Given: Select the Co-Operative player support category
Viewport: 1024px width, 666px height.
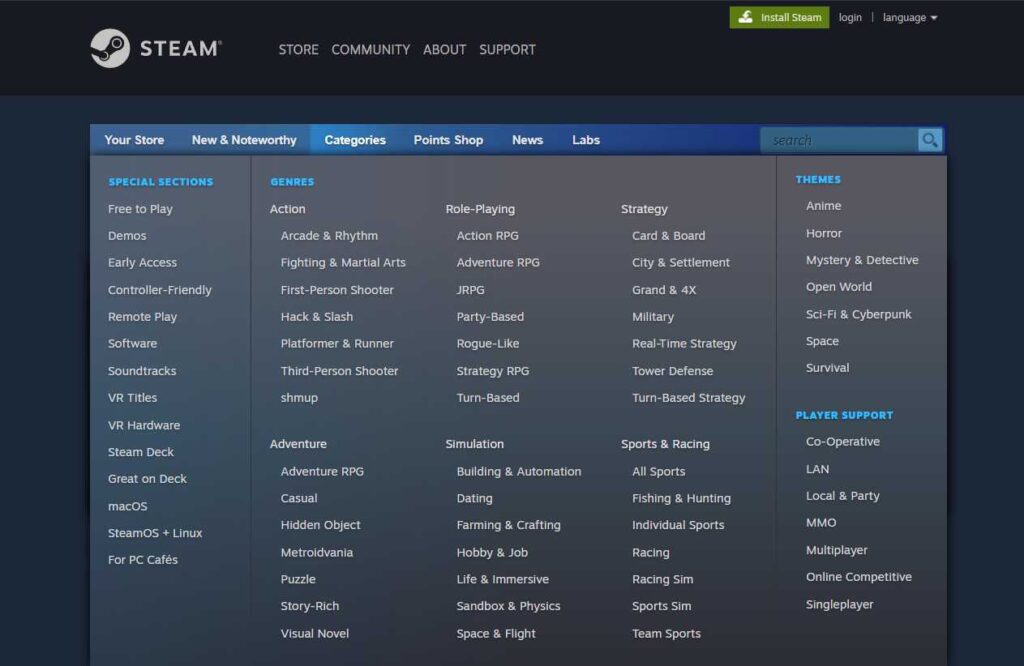Looking at the screenshot, I should point(841,441).
